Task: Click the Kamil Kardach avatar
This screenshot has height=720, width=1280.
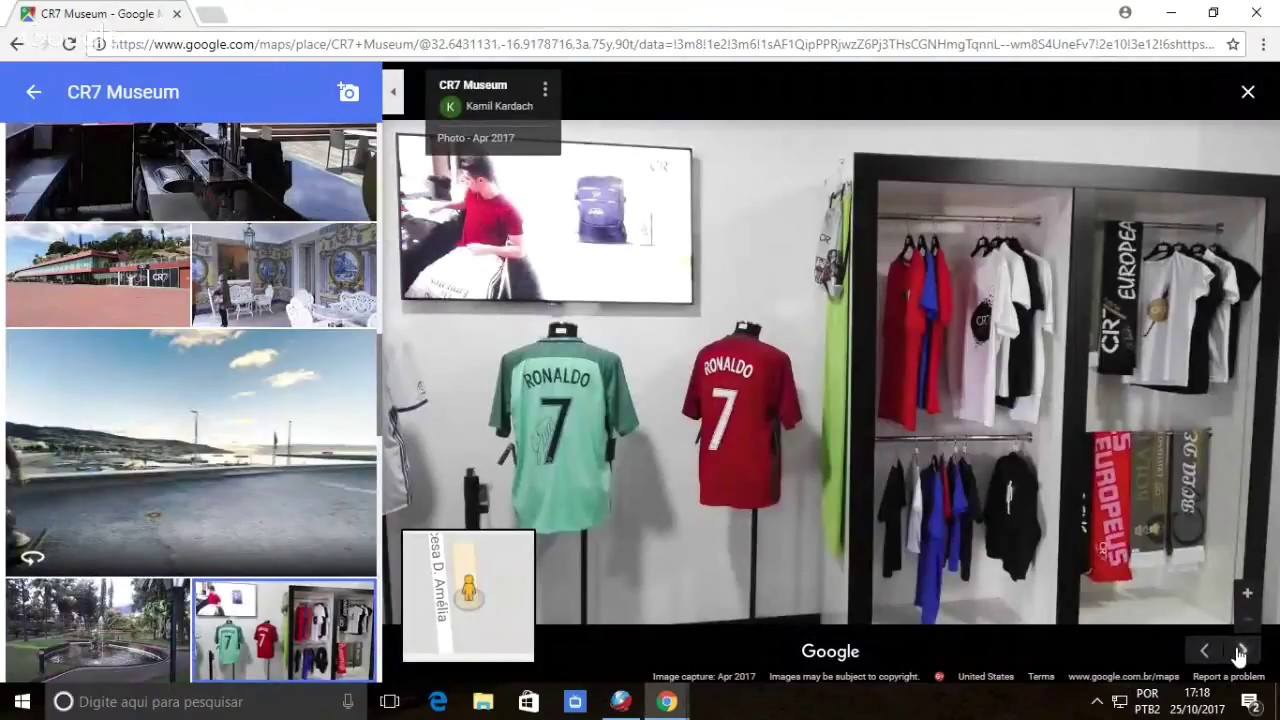Action: tap(450, 106)
